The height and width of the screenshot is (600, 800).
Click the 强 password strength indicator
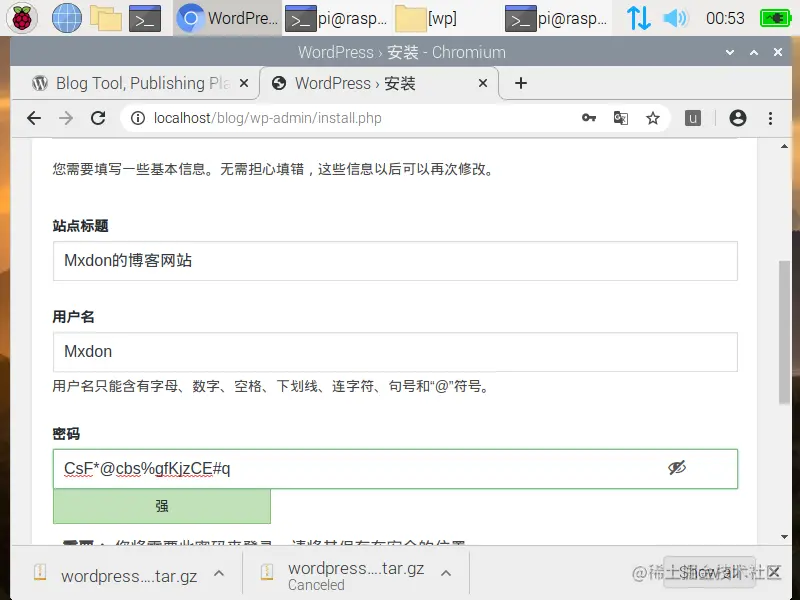[162, 506]
